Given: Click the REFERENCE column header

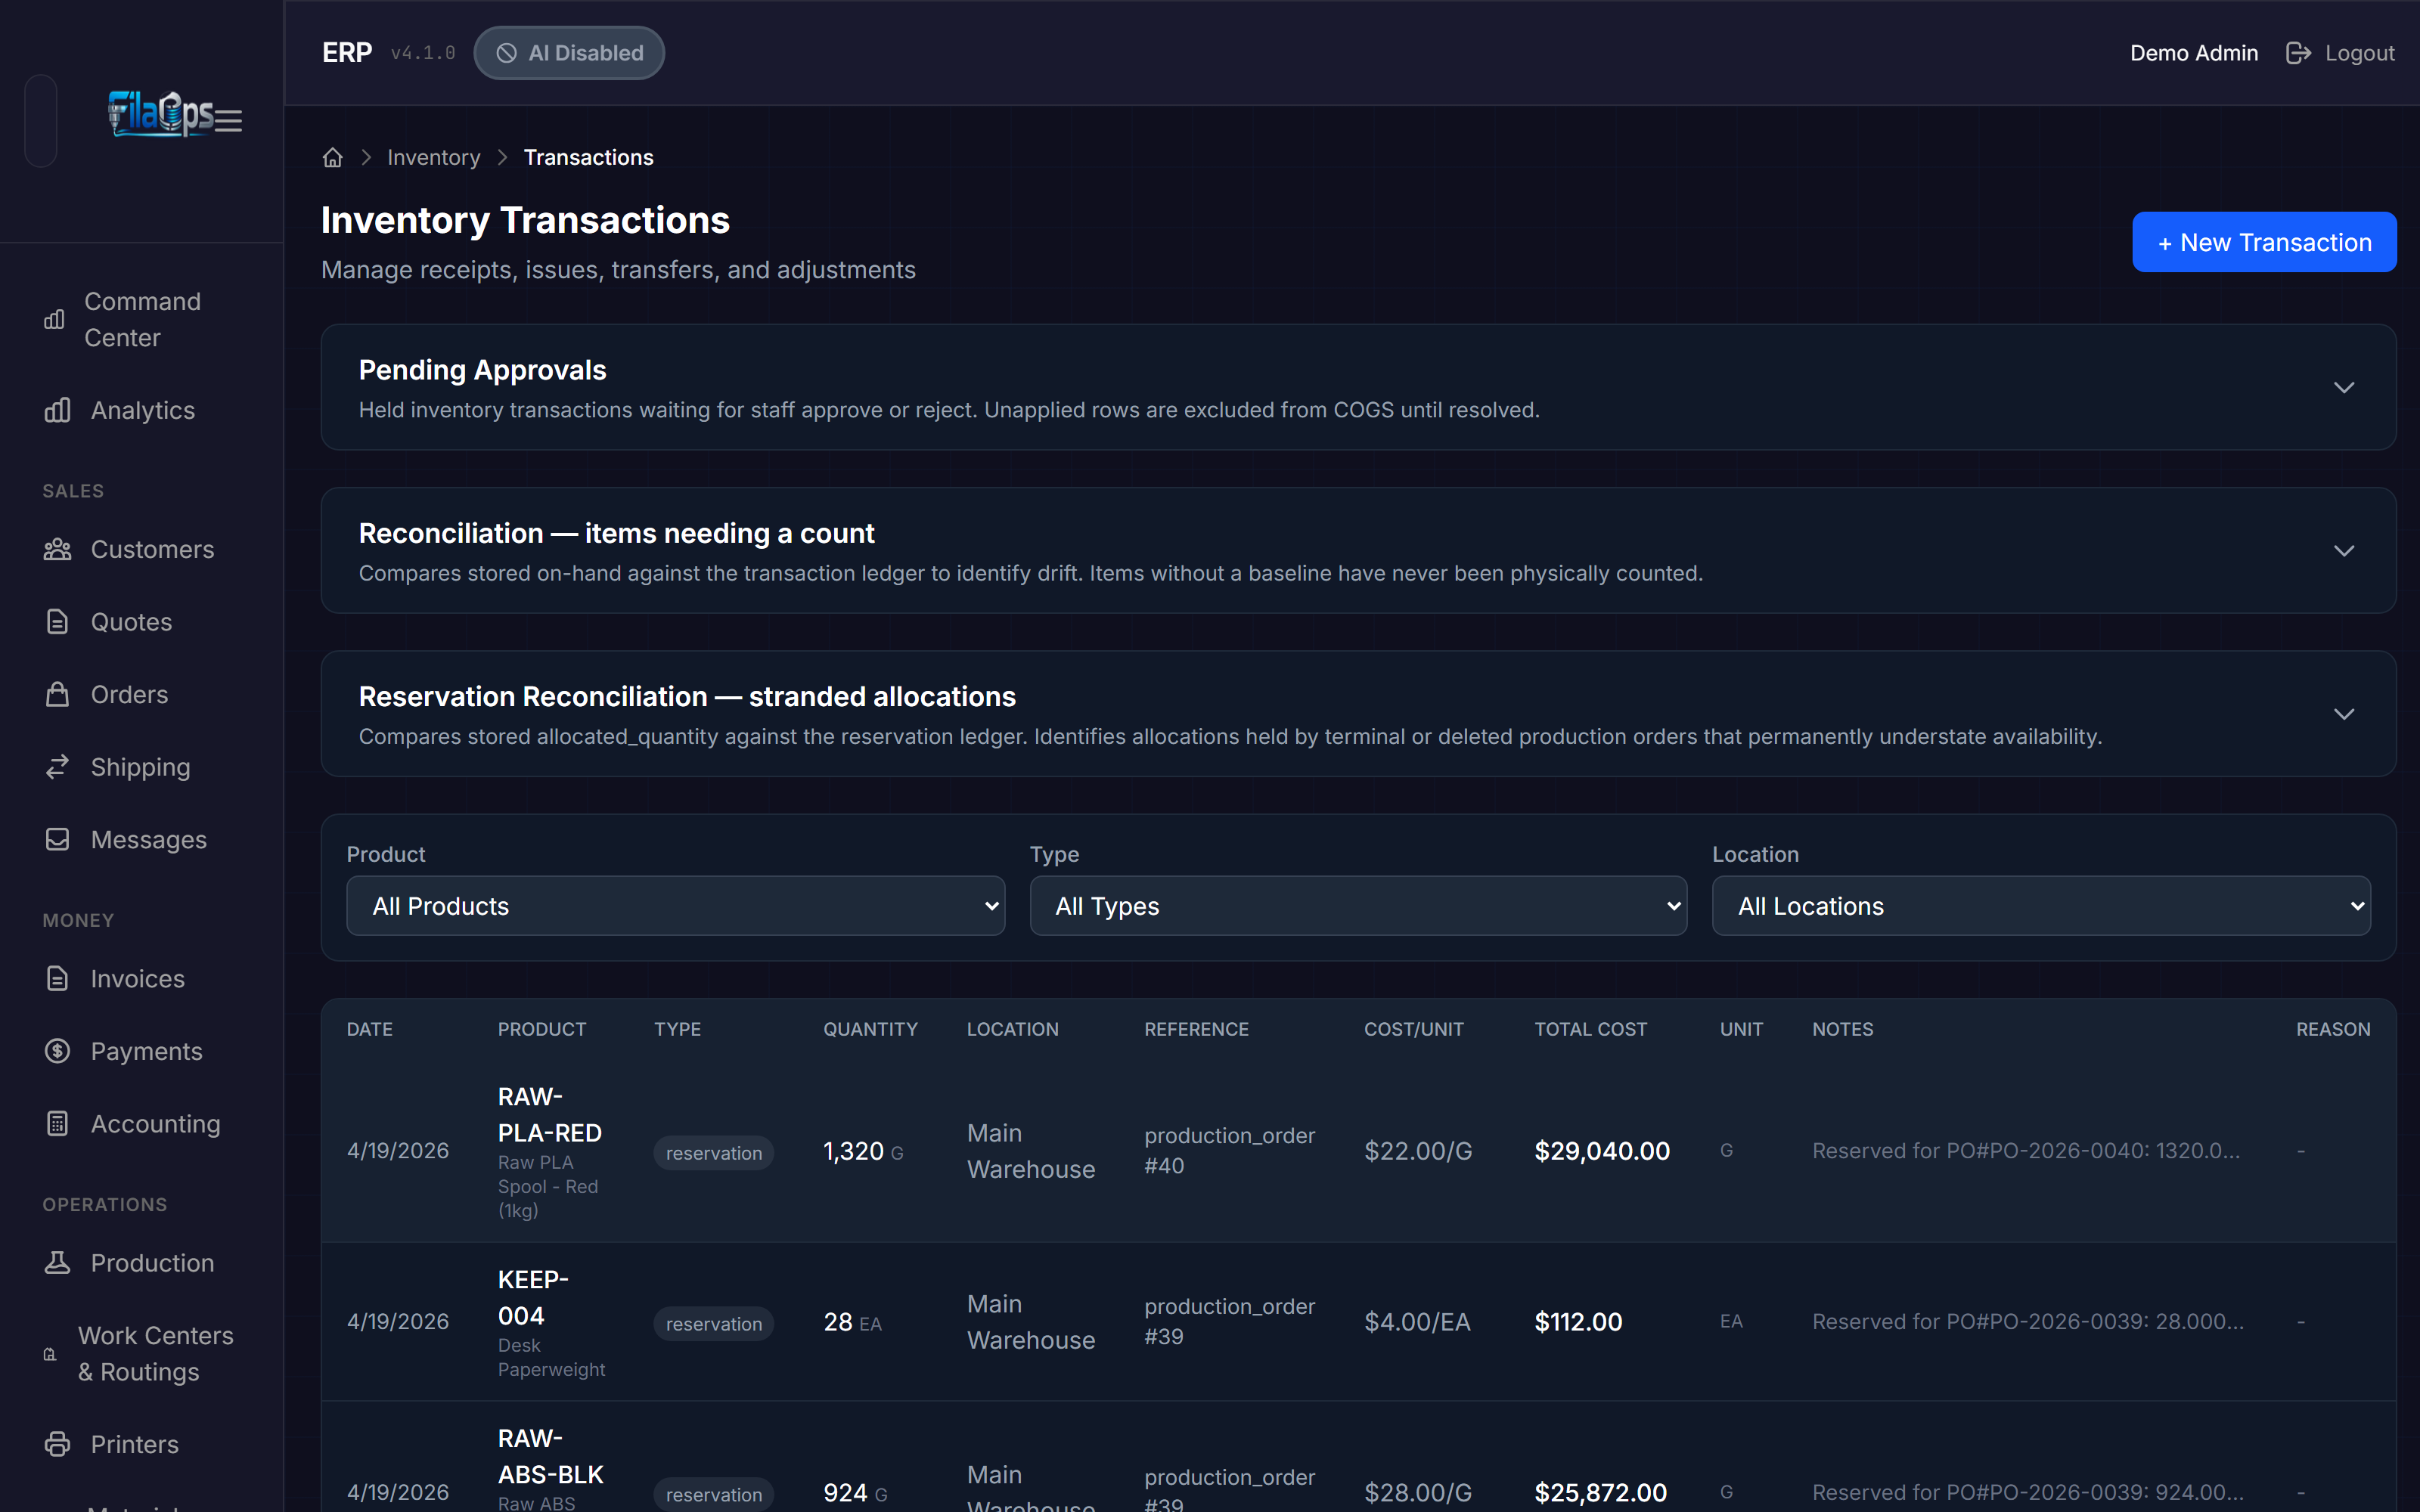Looking at the screenshot, I should pos(1196,1029).
